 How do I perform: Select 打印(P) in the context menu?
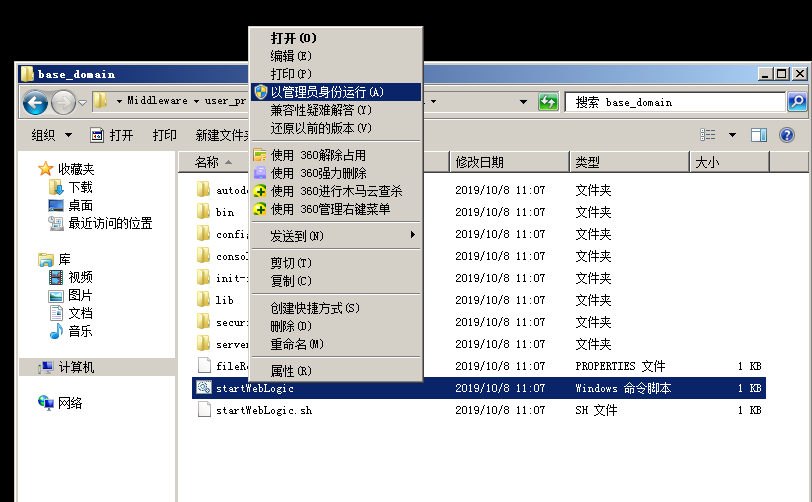336,74
